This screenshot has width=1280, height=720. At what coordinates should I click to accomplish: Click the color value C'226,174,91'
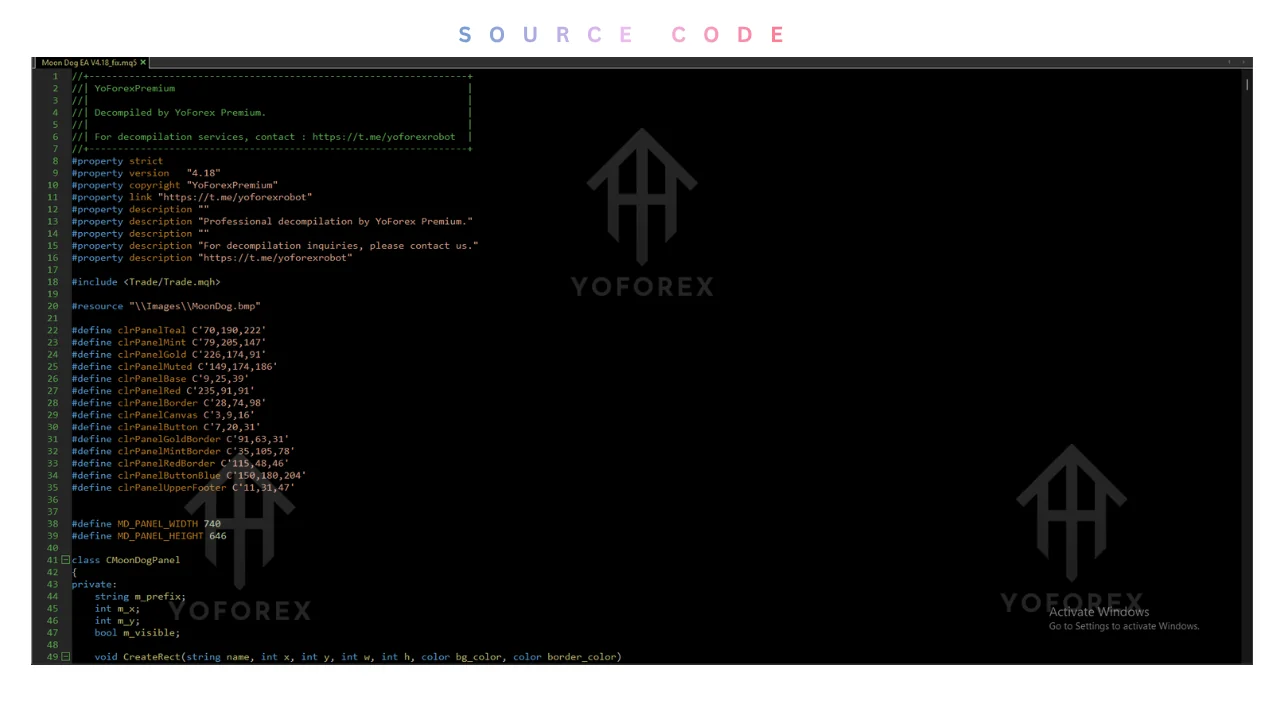coord(229,354)
